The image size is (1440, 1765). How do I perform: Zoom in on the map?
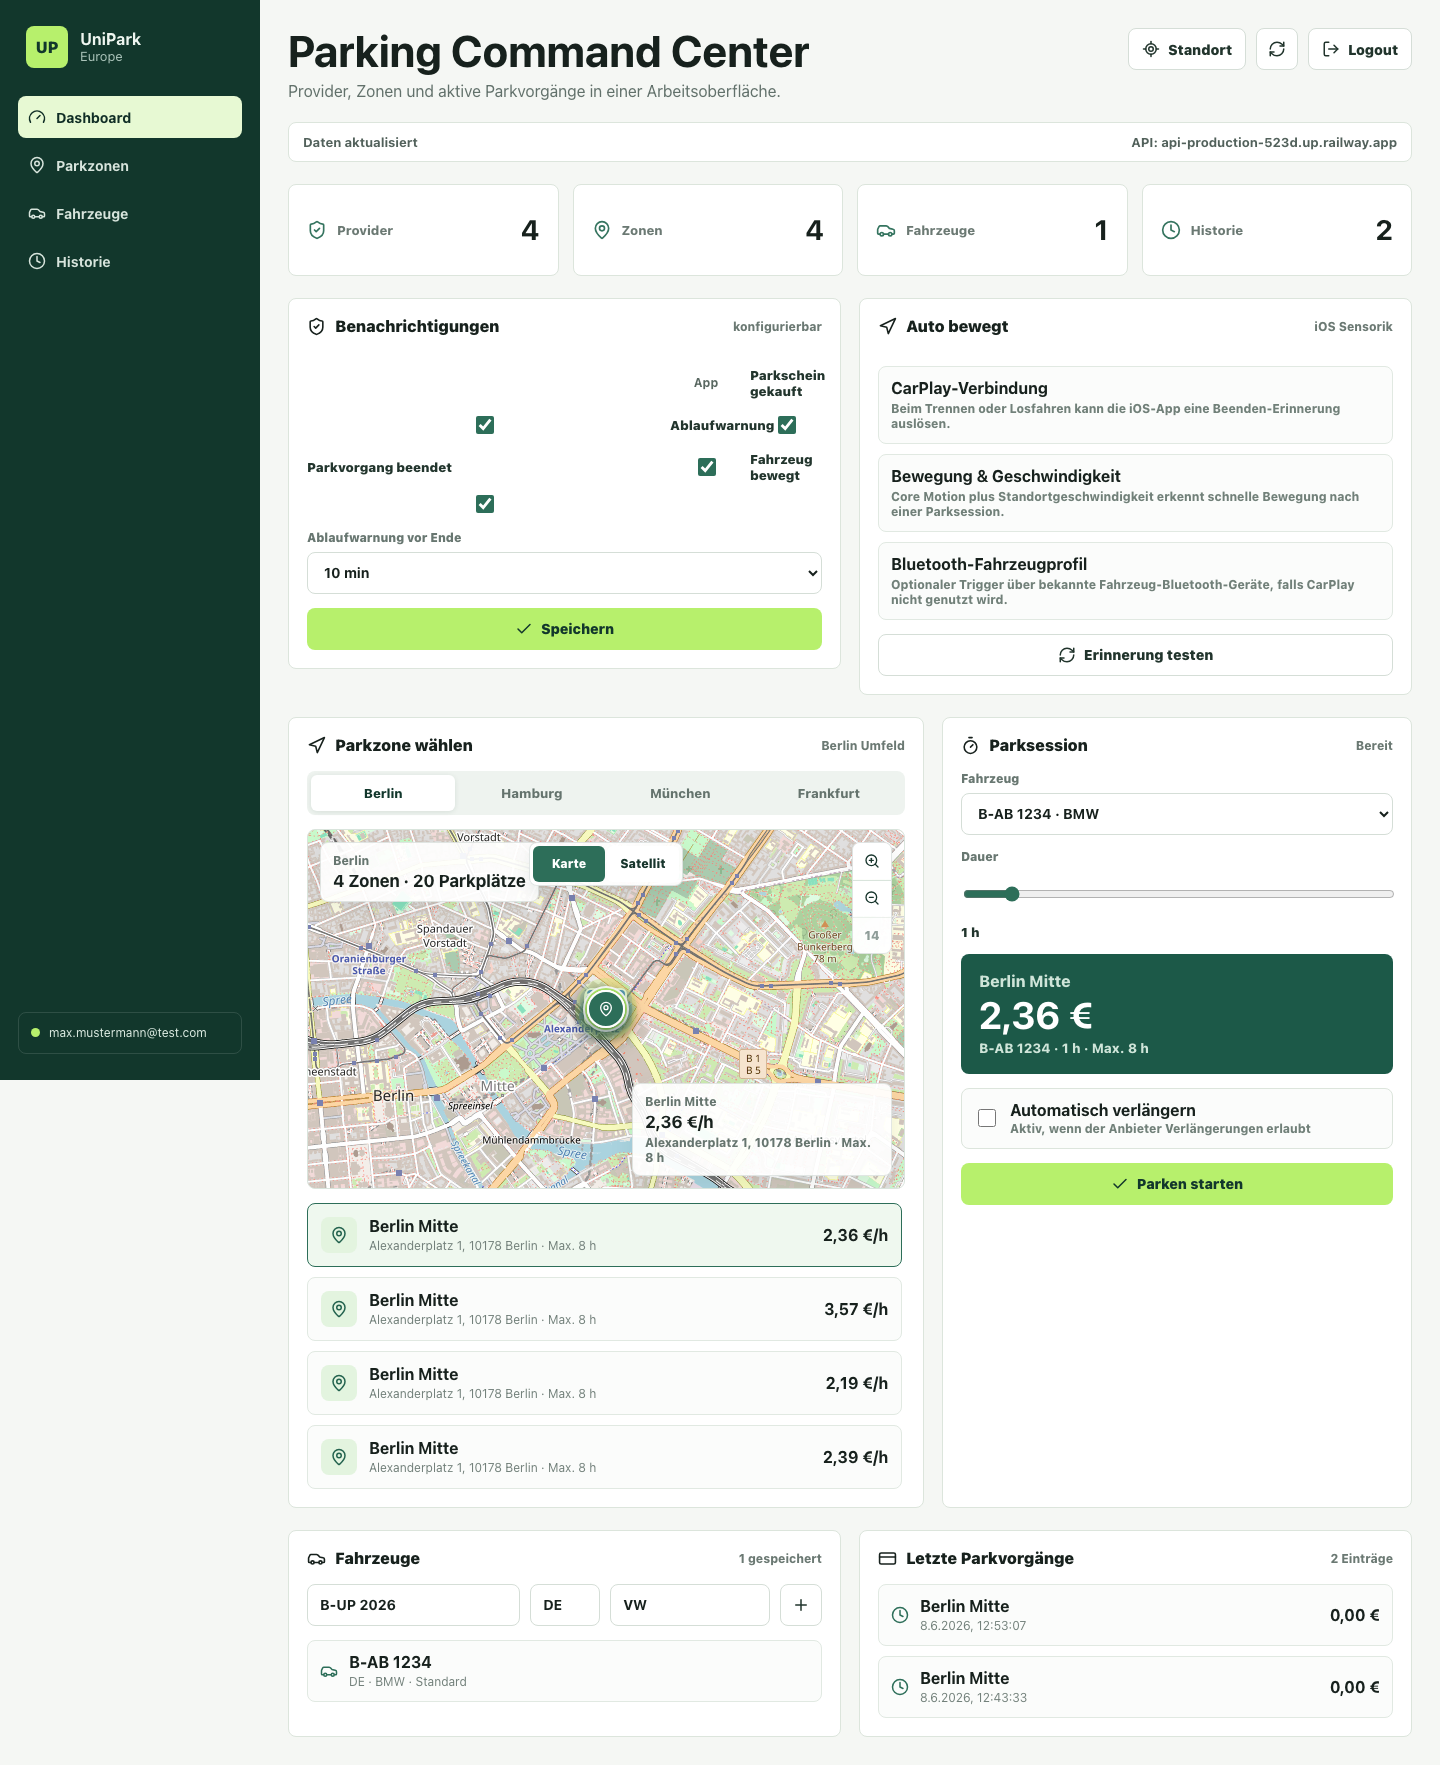872,861
